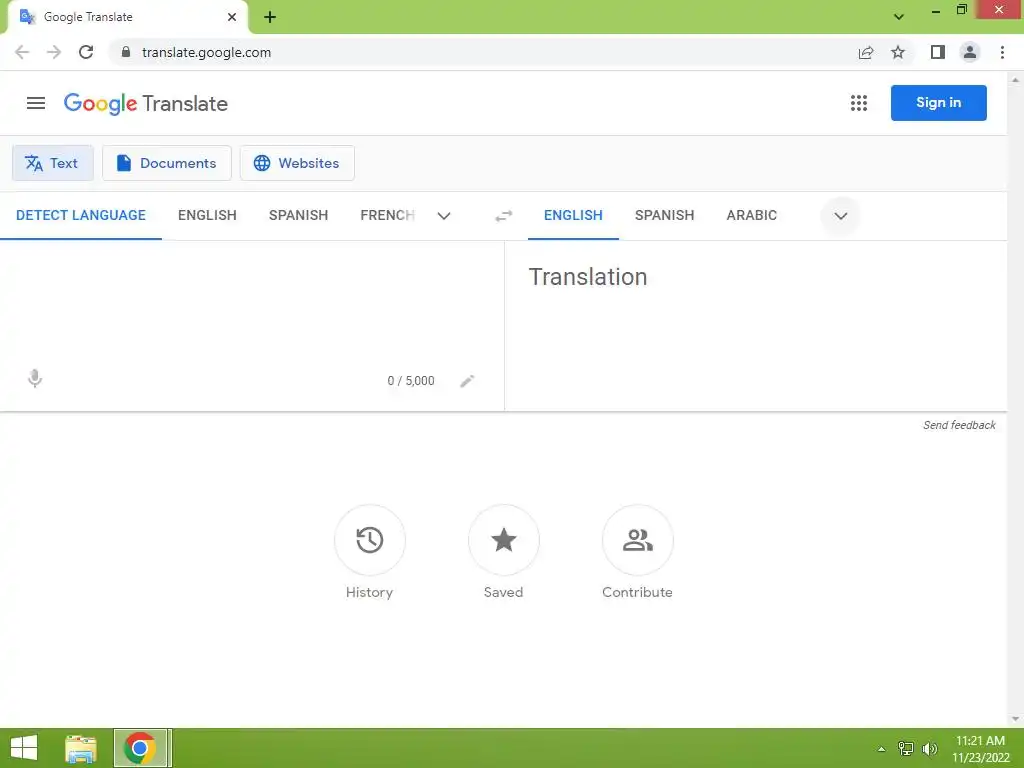Open the Chrome profile menu
1024x768 pixels.
970,52
